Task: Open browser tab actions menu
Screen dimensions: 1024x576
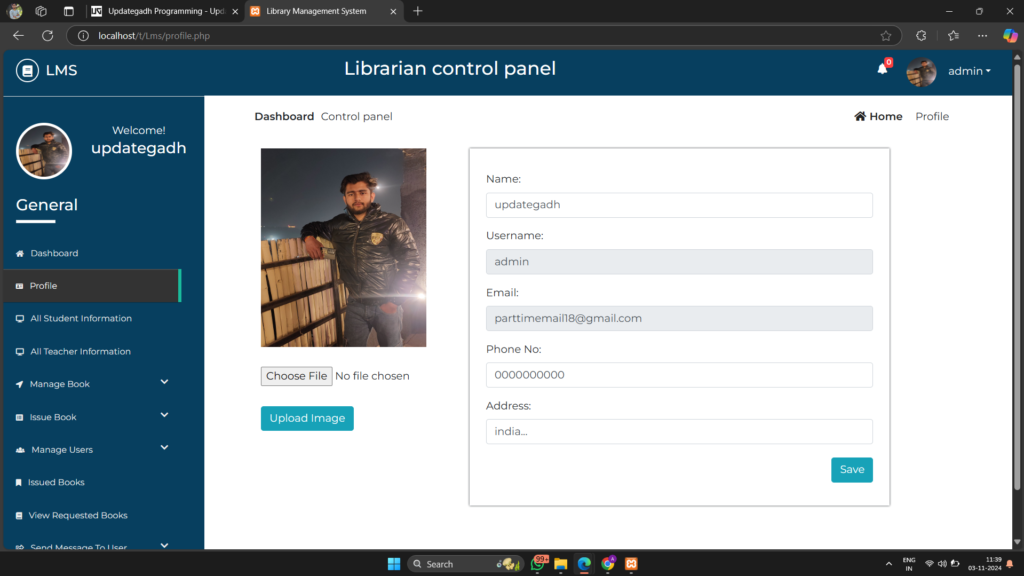Action: click(69, 11)
